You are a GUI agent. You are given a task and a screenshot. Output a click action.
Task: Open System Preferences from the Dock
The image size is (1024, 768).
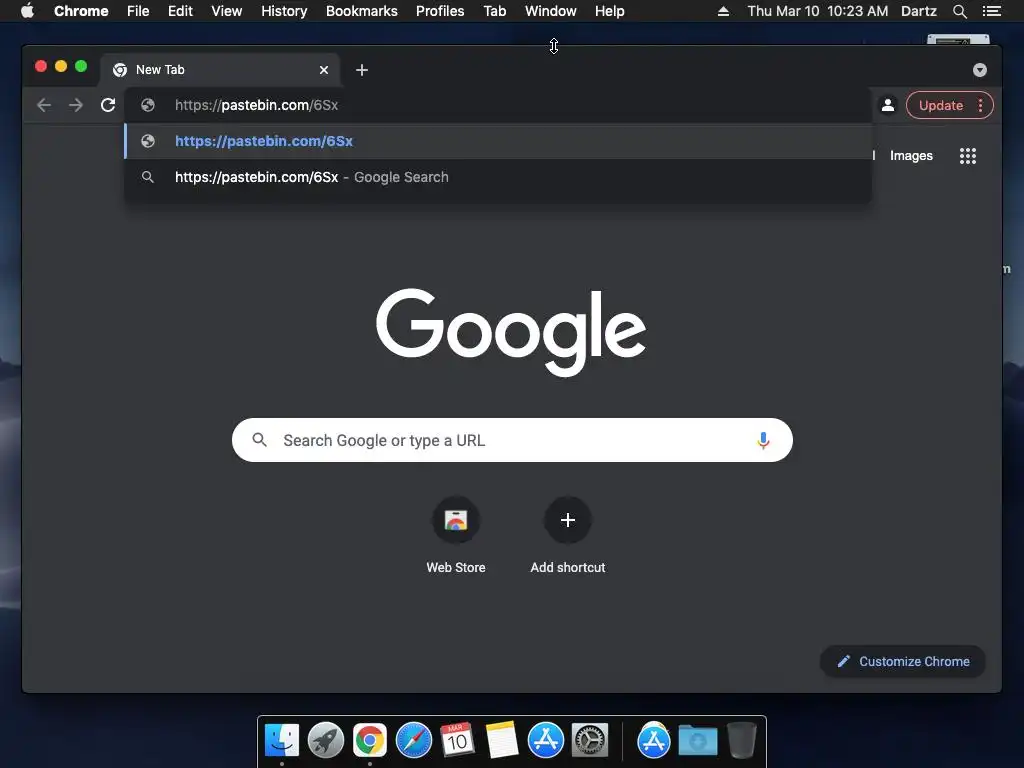coord(590,741)
